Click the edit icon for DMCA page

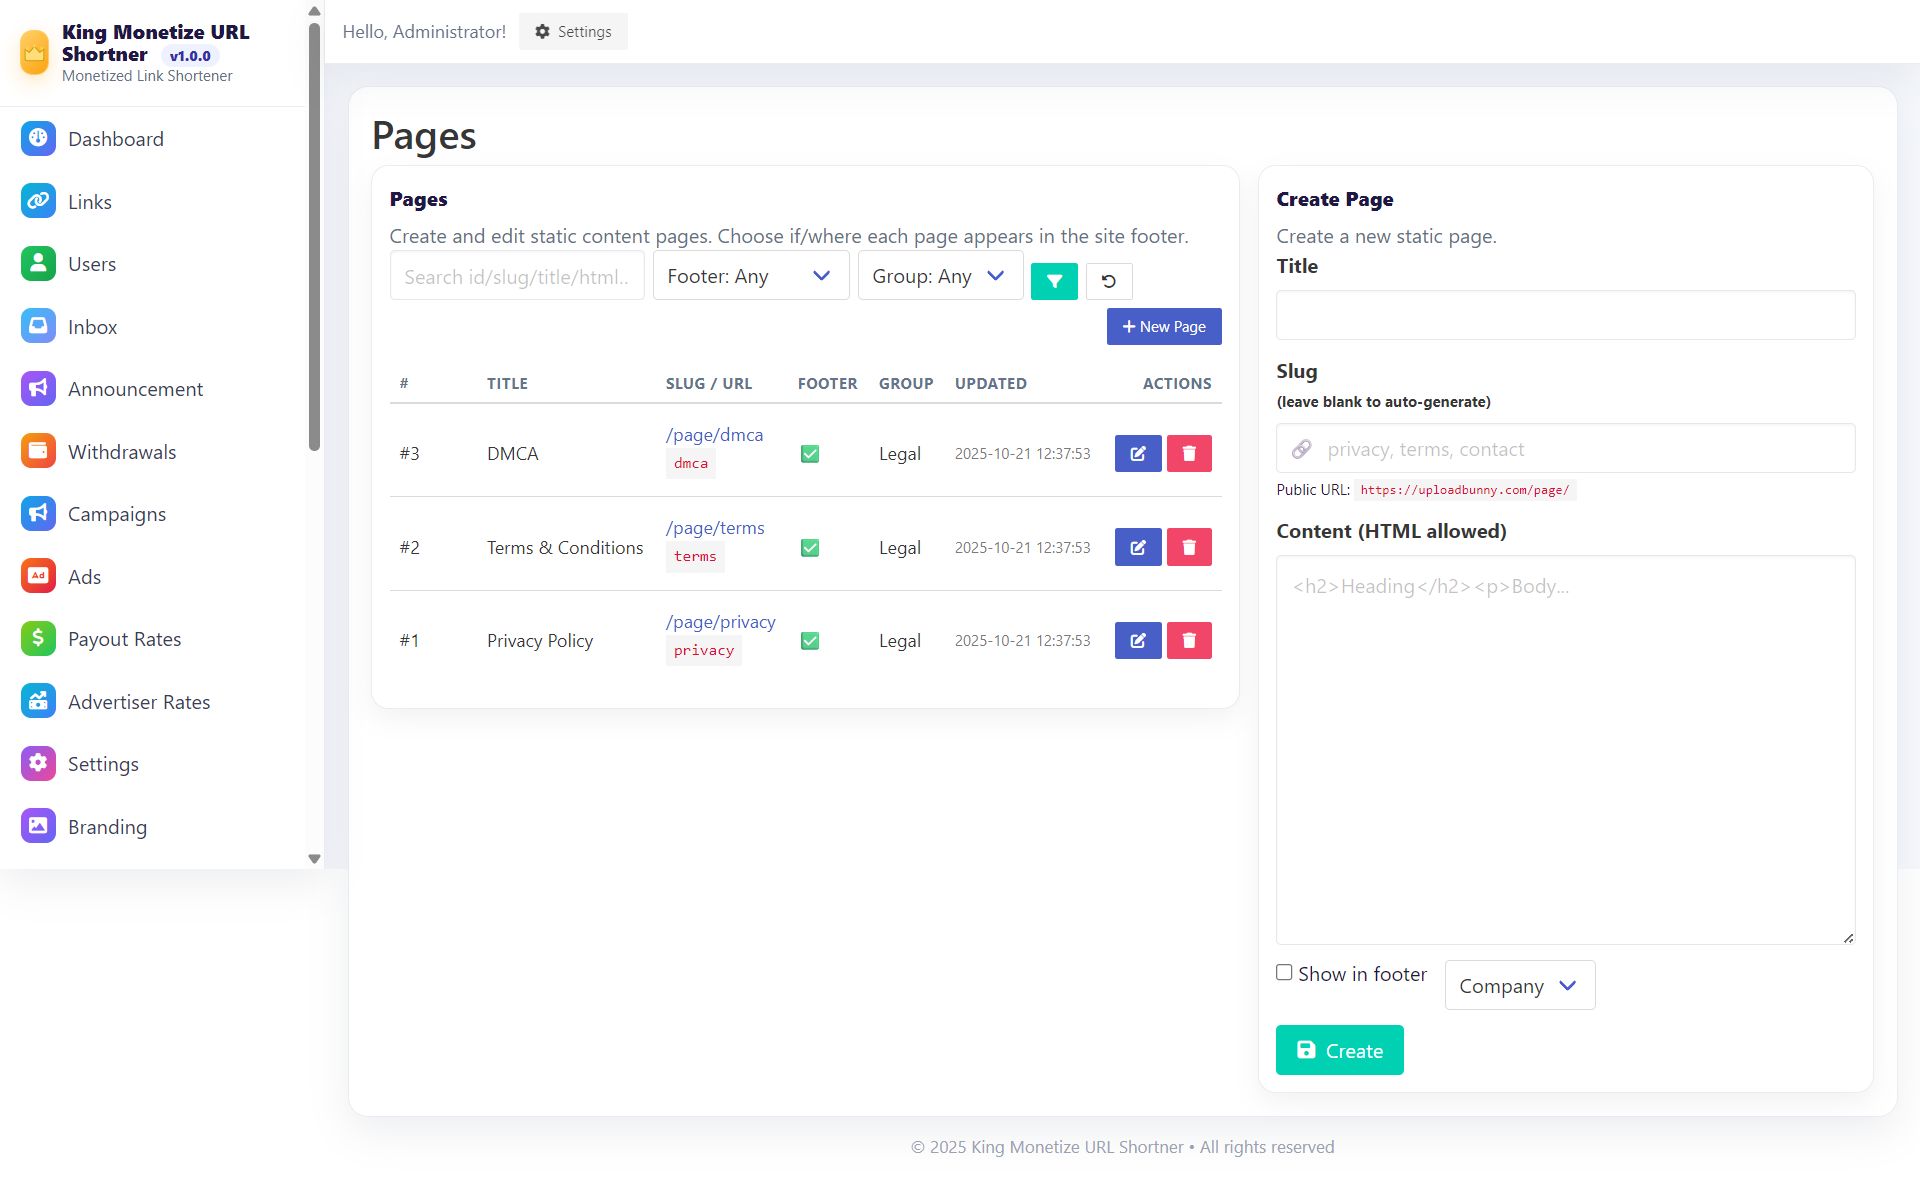click(1137, 454)
